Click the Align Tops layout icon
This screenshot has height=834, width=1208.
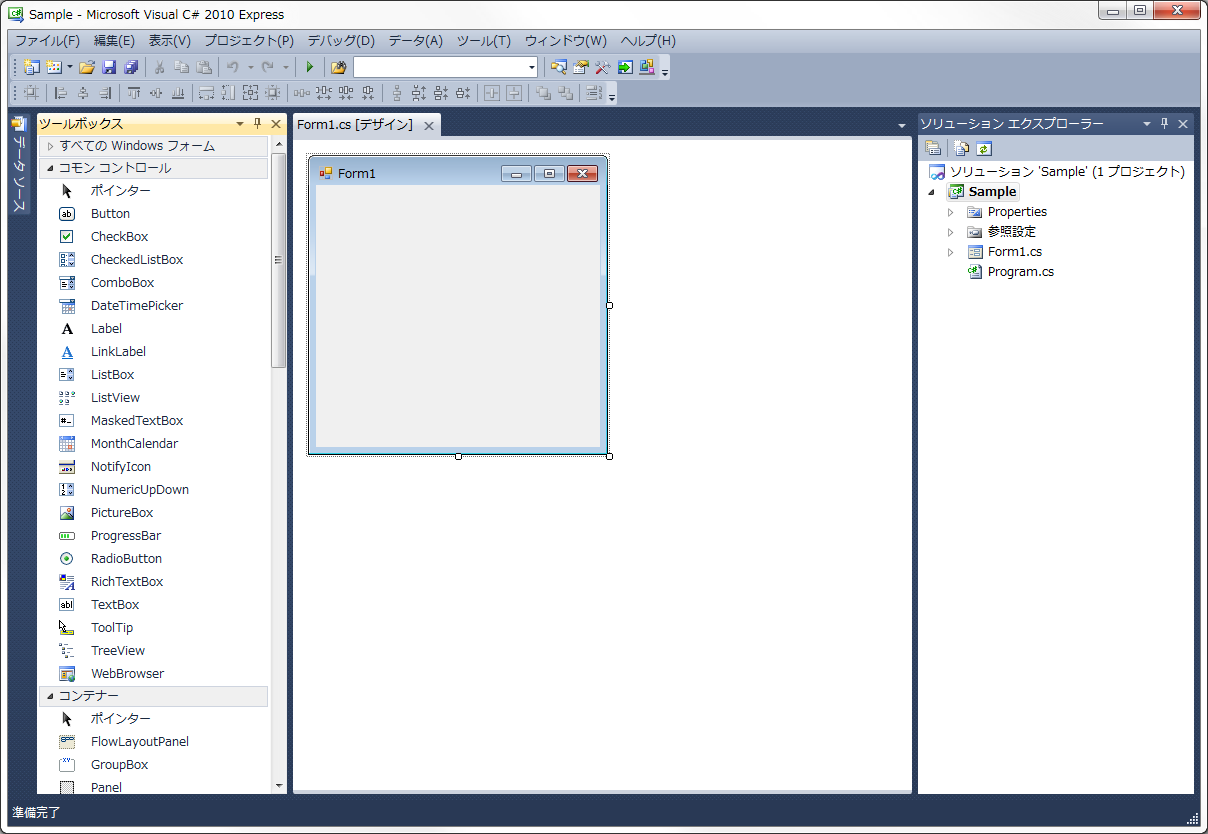click(133, 93)
